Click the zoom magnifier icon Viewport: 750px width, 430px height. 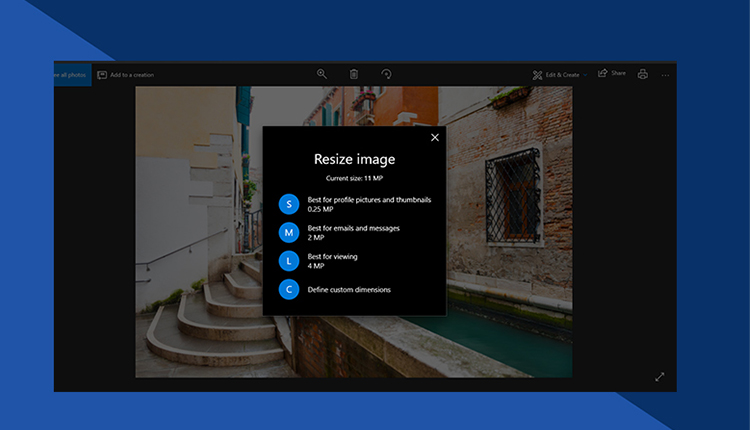pyautogui.click(x=322, y=74)
